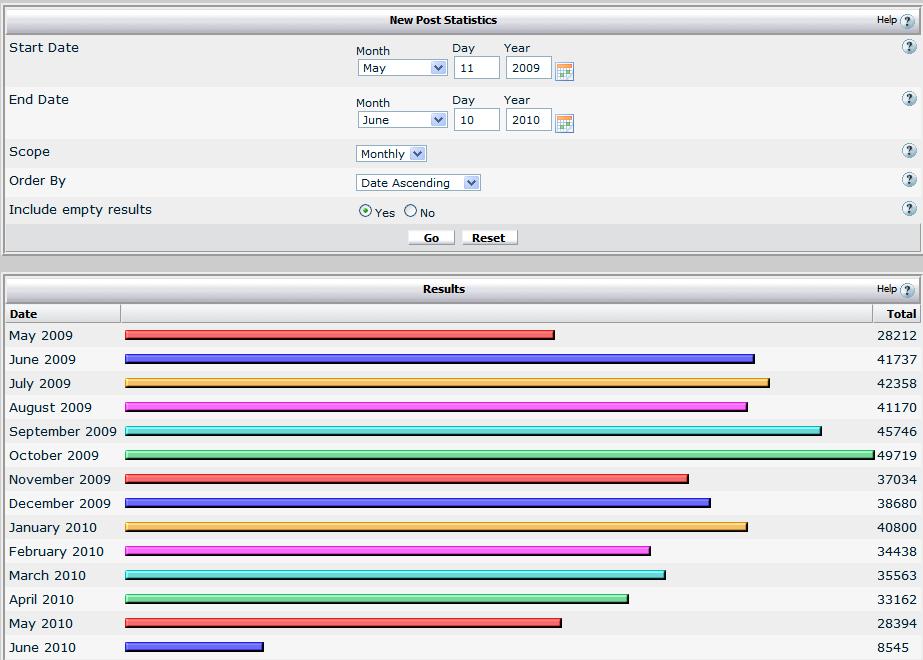Click the help icon for Scope row

pyautogui.click(x=909, y=151)
